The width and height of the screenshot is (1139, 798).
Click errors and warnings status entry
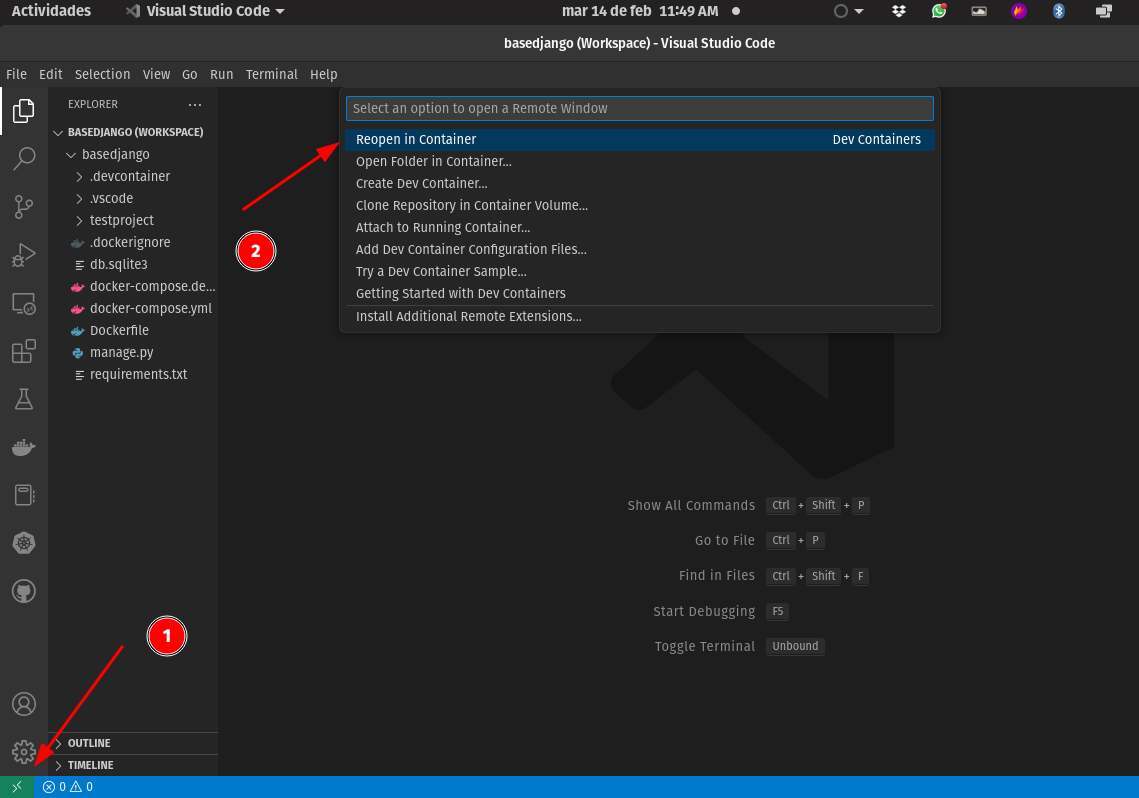pyautogui.click(x=68, y=787)
